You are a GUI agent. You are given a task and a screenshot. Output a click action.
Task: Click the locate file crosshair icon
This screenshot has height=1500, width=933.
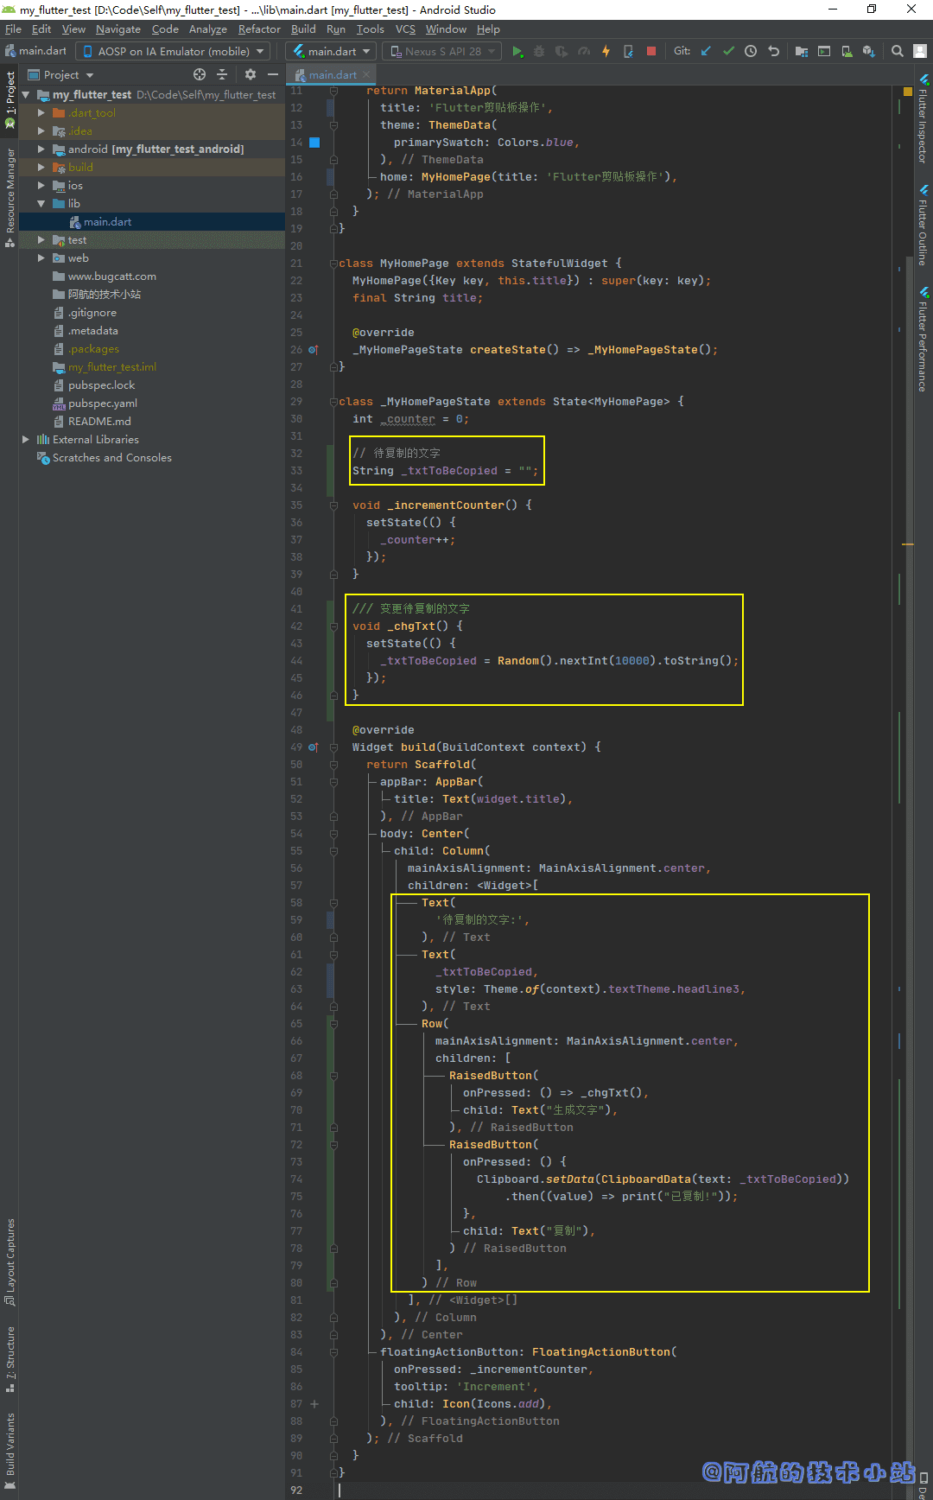click(199, 75)
